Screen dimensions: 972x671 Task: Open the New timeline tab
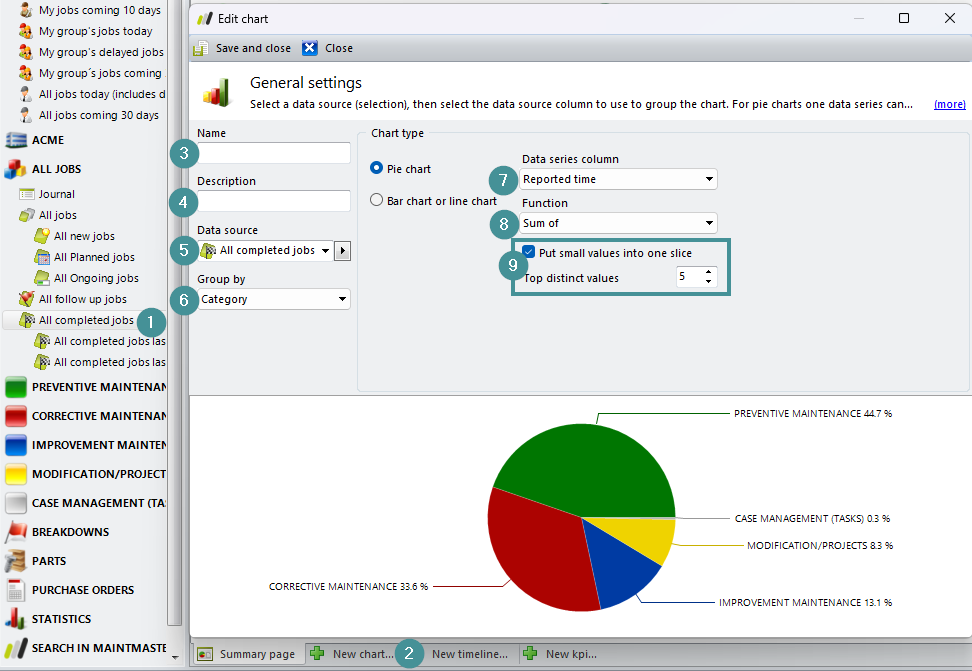click(x=469, y=654)
